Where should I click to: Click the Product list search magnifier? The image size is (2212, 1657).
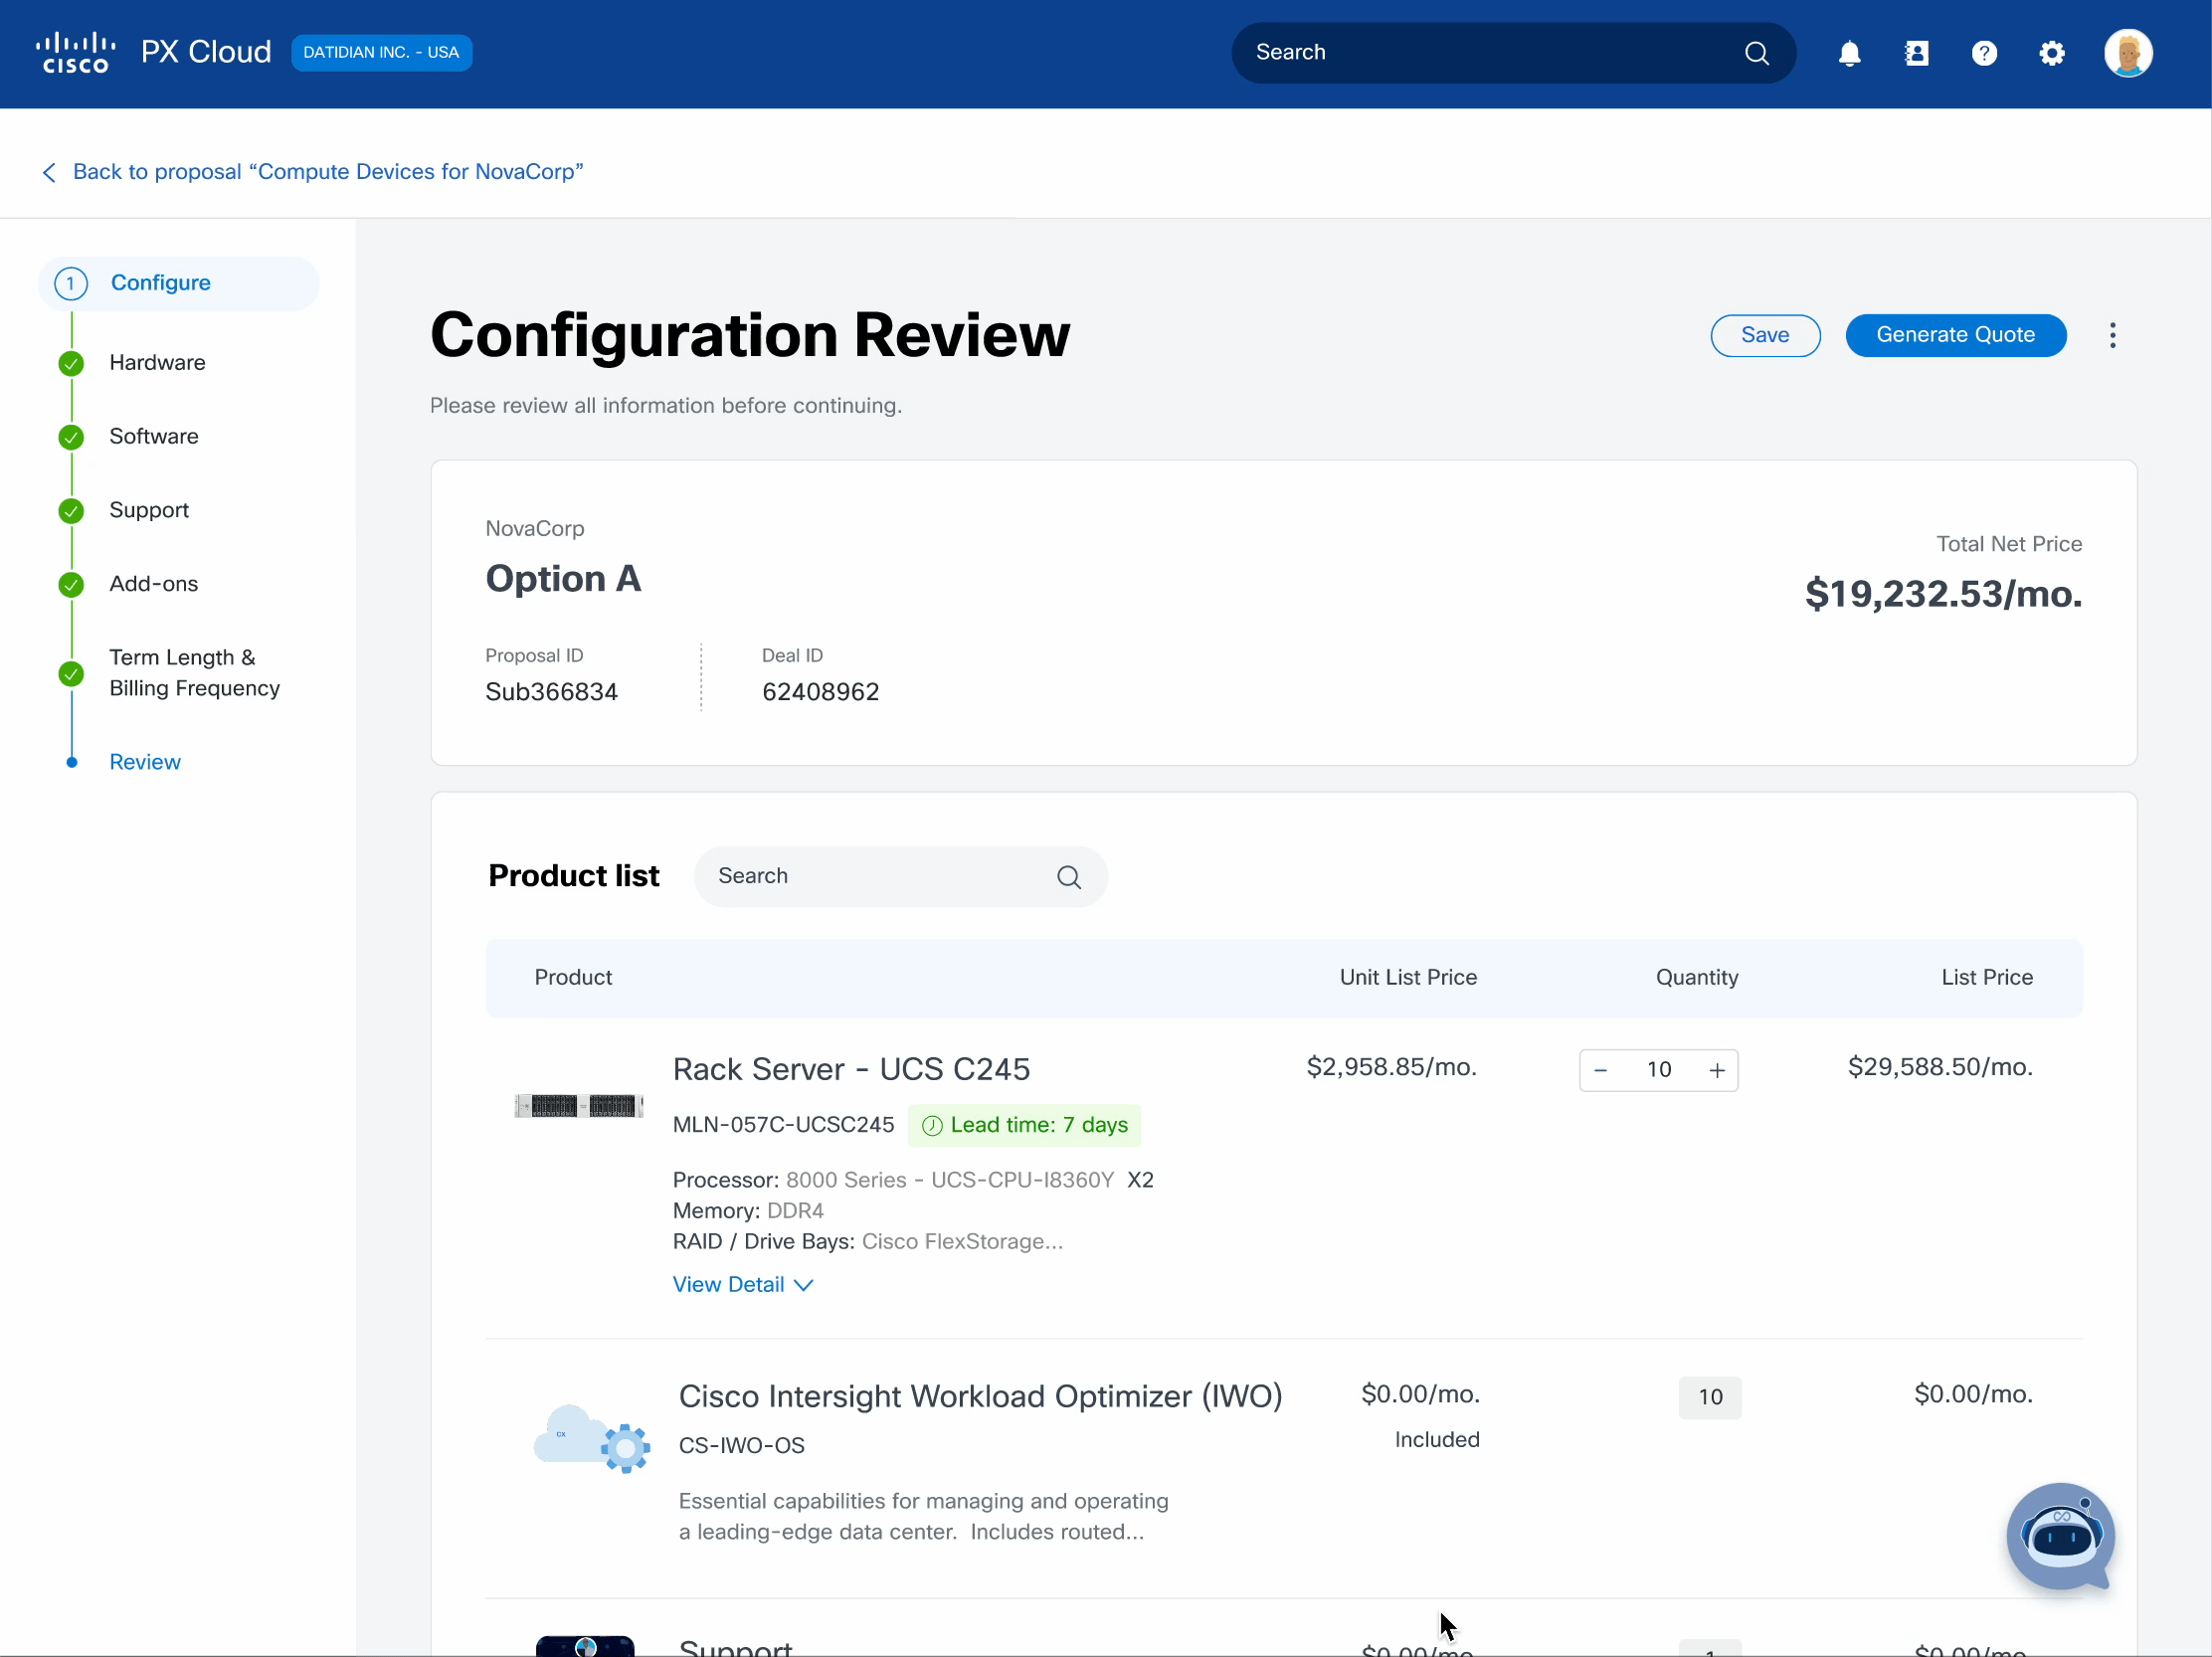point(1068,877)
